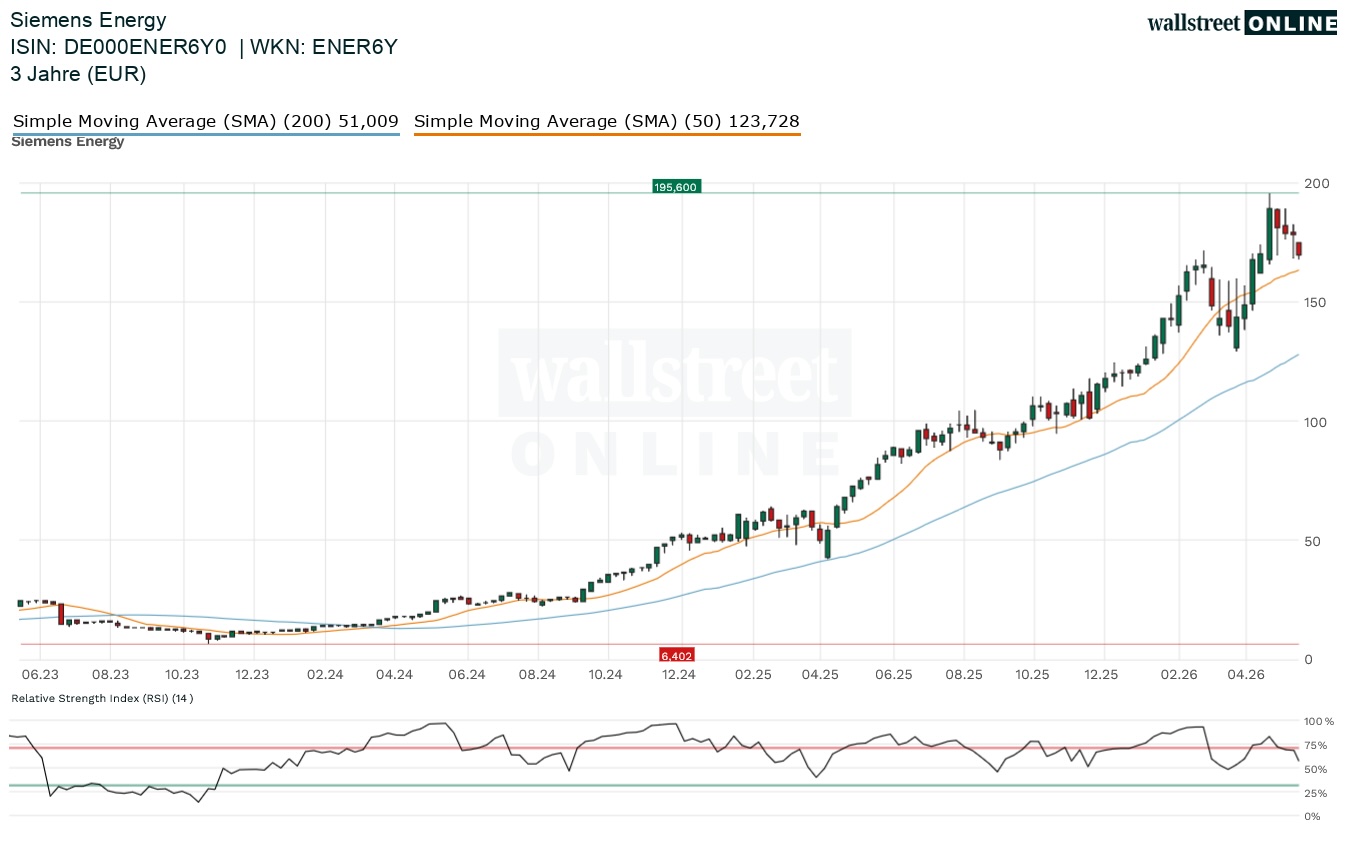
Task: Click the RSI 50% axis label
Action: (1317, 769)
